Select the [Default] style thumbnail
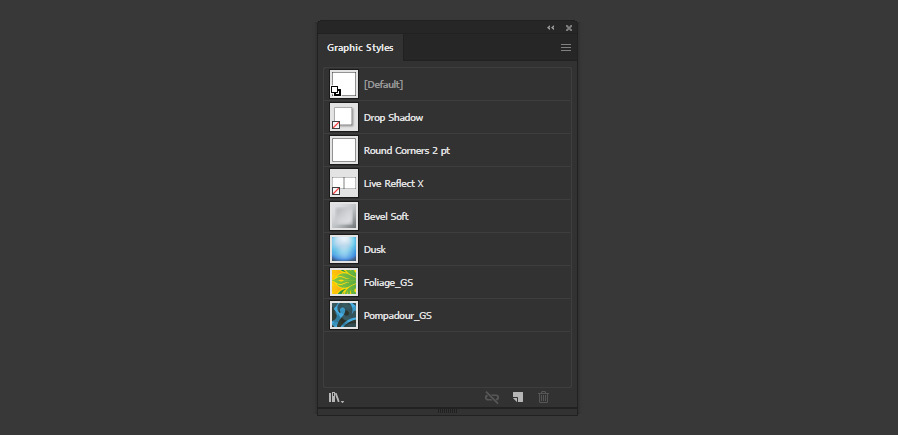Viewport: 898px width, 435px height. (x=344, y=84)
